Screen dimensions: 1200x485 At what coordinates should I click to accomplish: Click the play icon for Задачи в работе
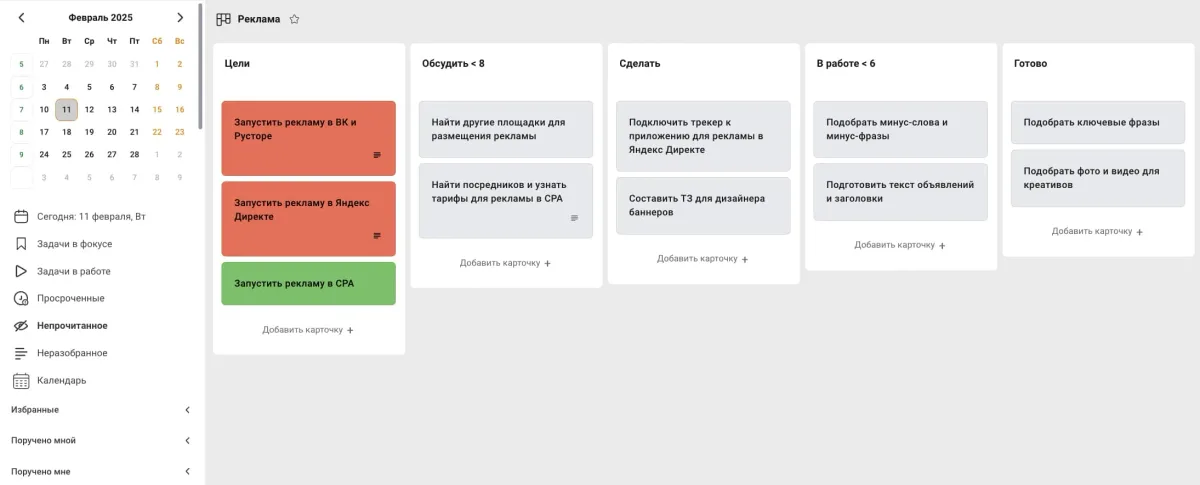(x=20, y=271)
